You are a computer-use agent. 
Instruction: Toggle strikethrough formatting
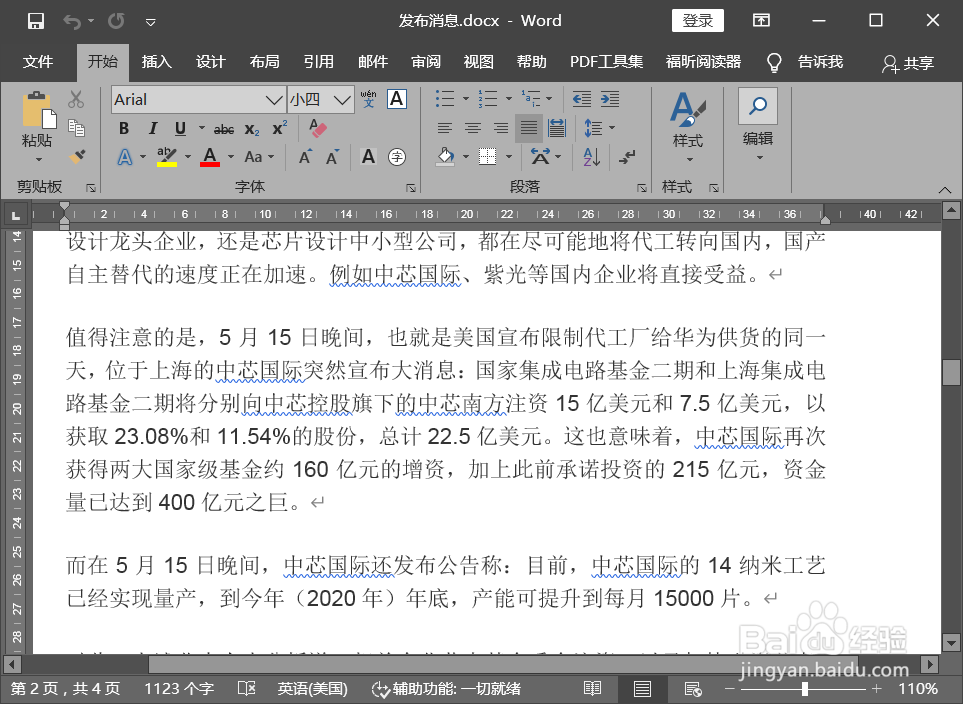pyautogui.click(x=224, y=129)
